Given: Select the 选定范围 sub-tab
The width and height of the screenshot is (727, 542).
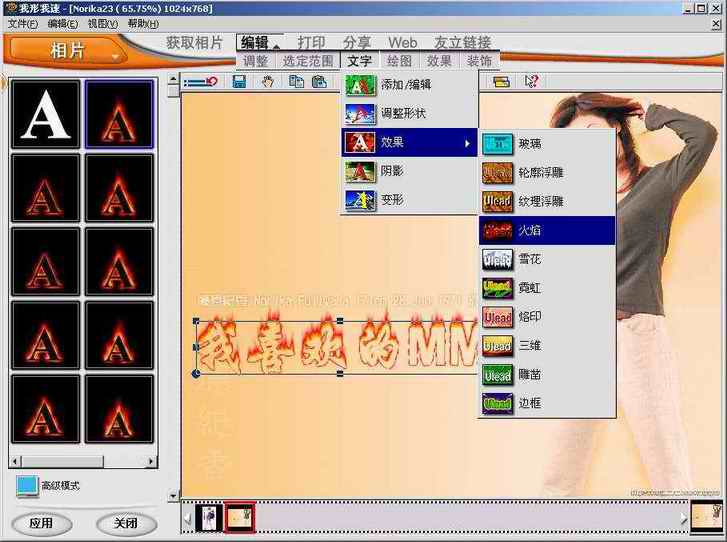Looking at the screenshot, I should 308,61.
